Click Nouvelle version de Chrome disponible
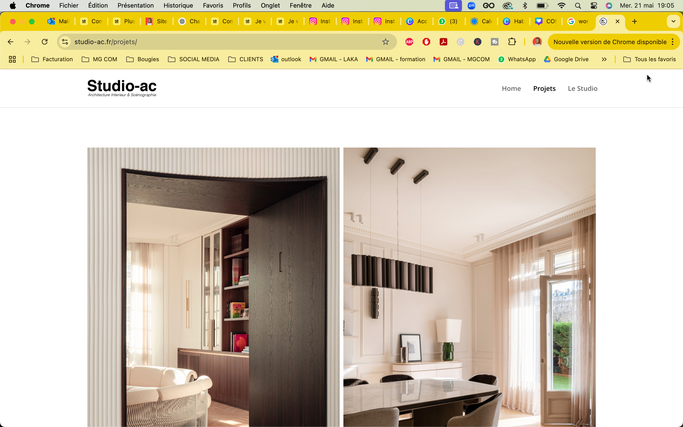Screen dimensions: 683x427 click(x=610, y=42)
